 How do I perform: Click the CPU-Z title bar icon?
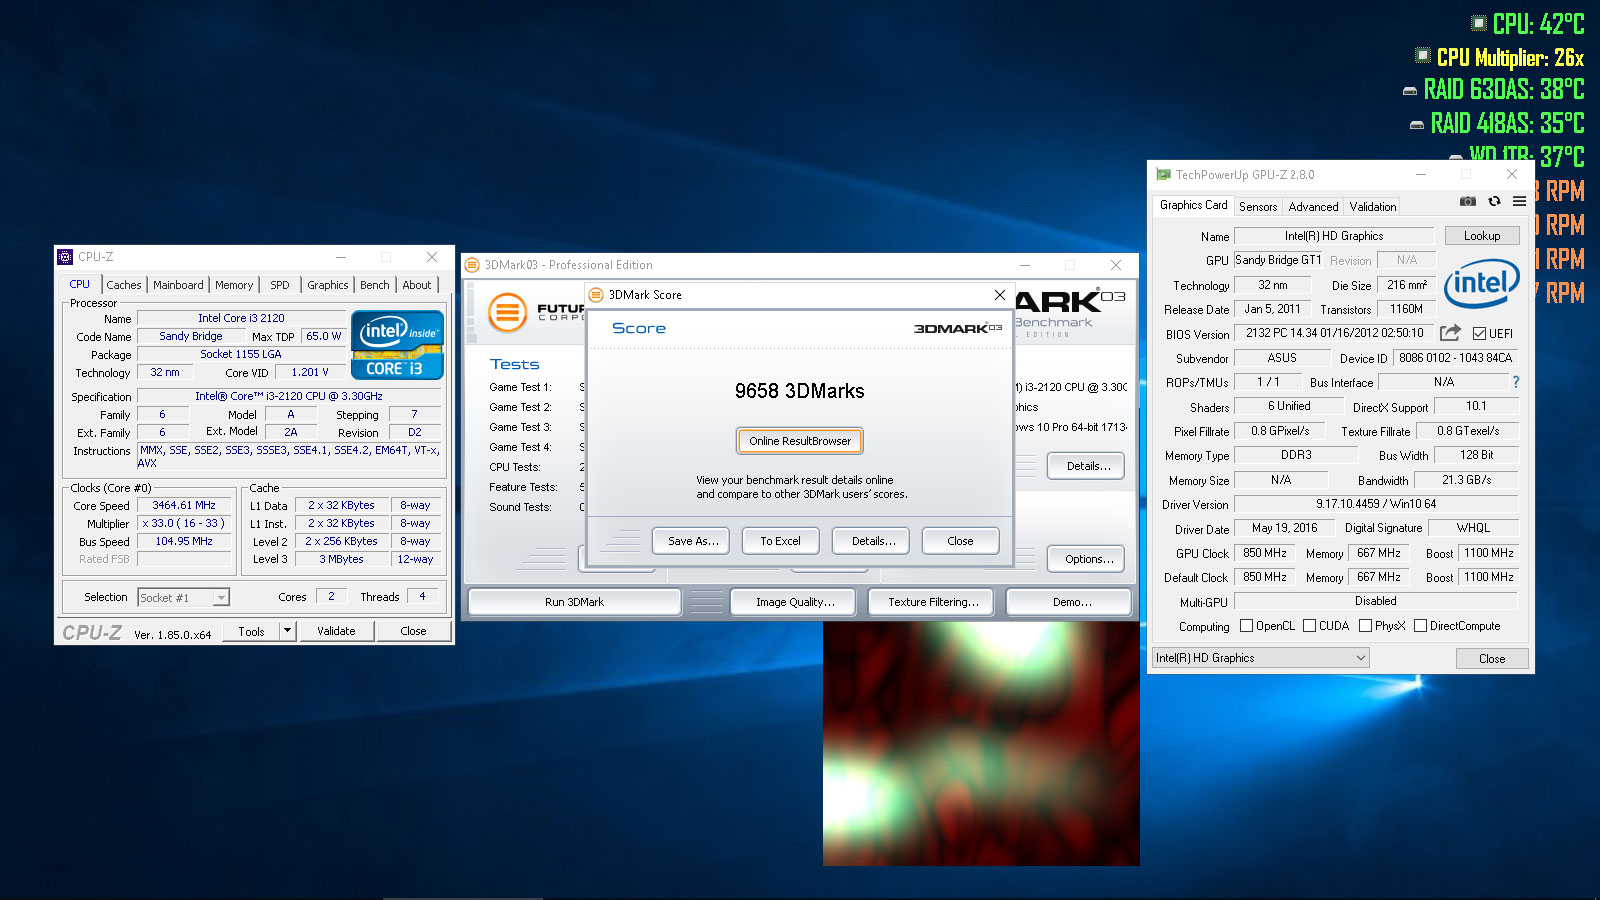point(65,257)
